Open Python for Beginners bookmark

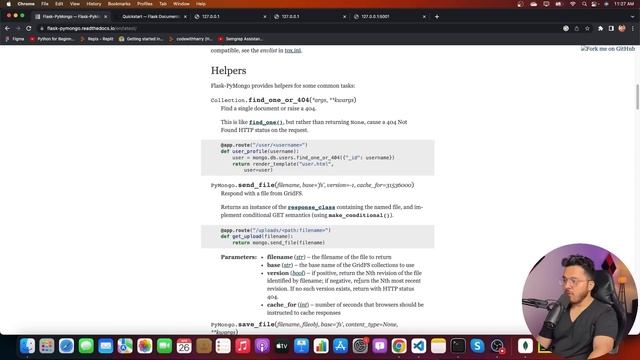(x=52, y=39)
